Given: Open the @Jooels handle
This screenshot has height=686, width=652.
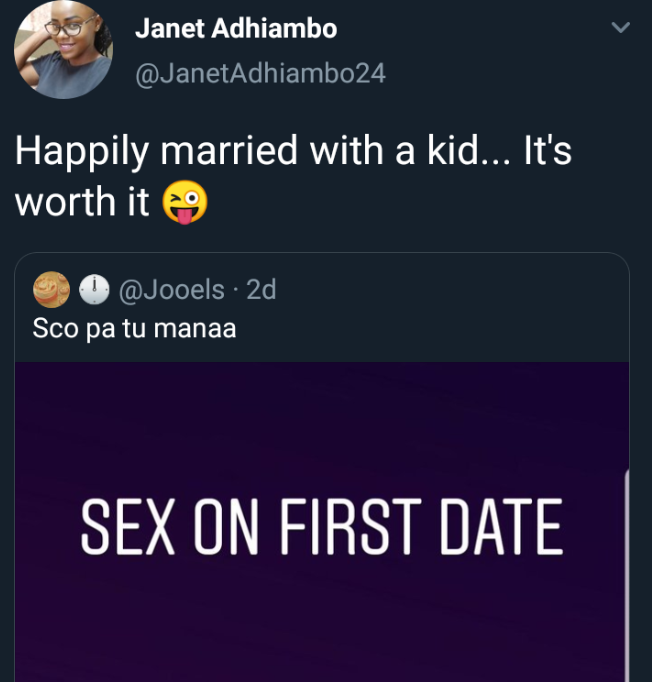Looking at the screenshot, I should pos(172,290).
